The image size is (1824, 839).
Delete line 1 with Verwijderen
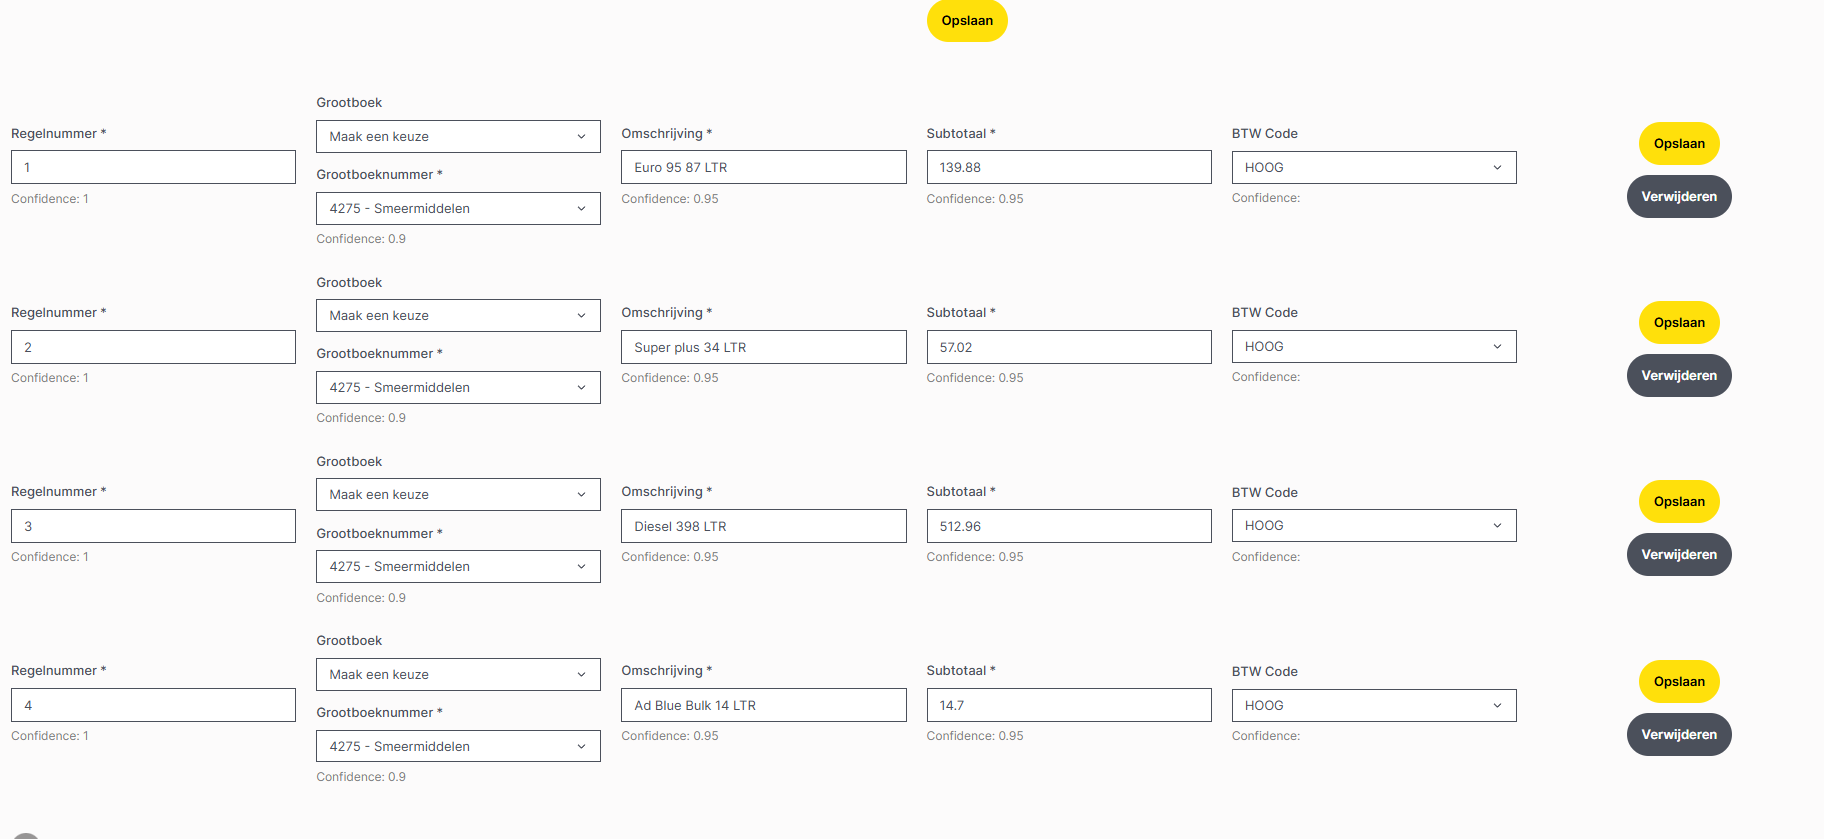click(1679, 197)
